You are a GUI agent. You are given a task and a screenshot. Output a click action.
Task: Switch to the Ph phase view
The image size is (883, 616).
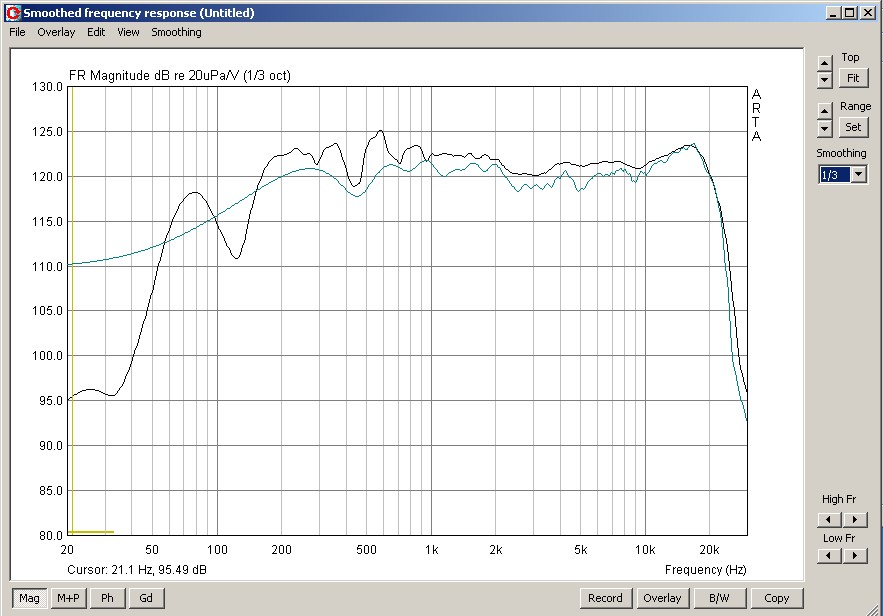coord(107,598)
